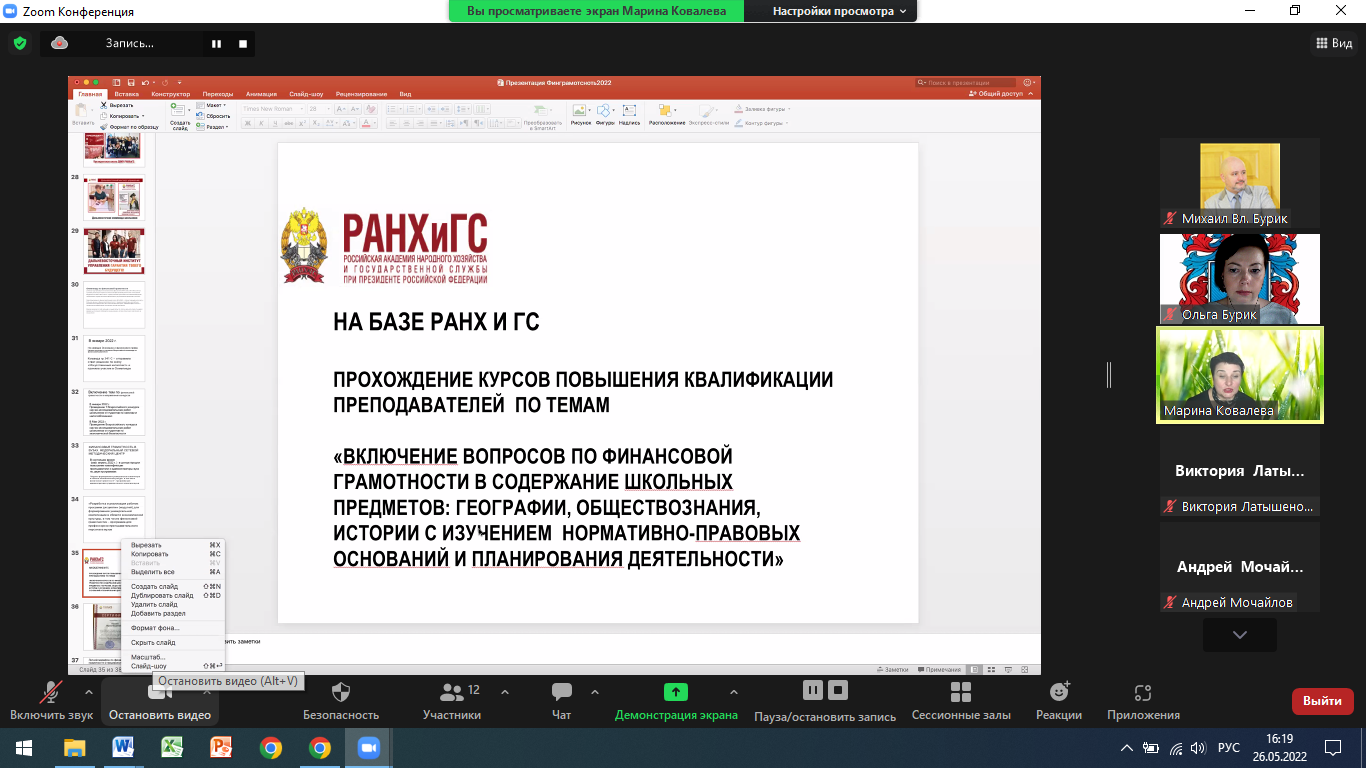Open the Приложения apps panel

pos(1143,700)
